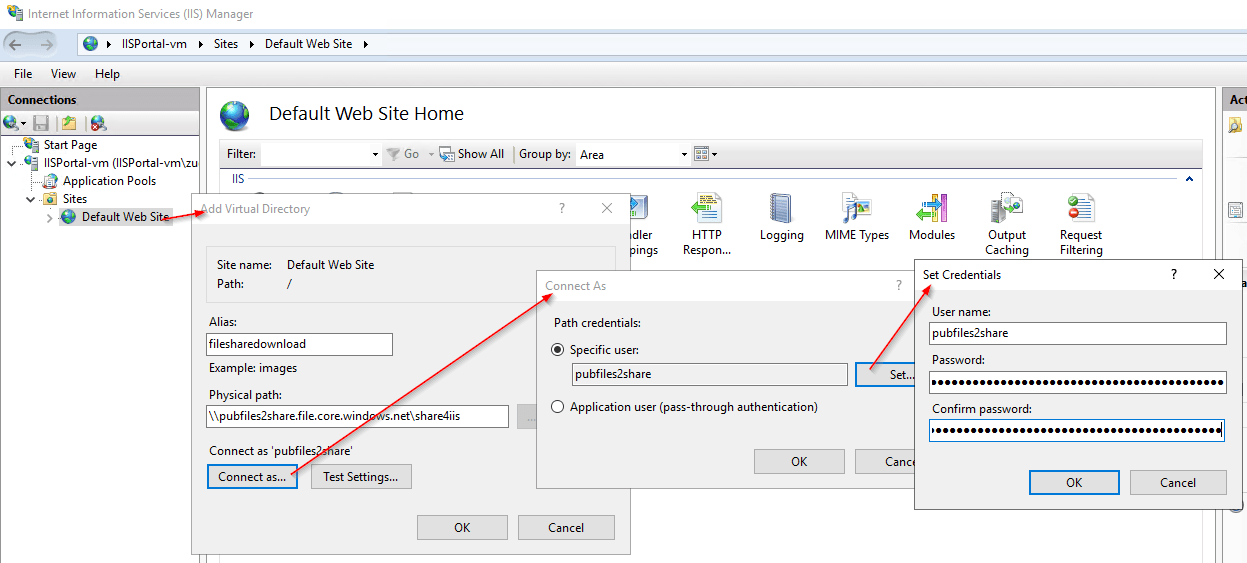Open the File menu
This screenshot has height=563, width=1247.
[23, 74]
